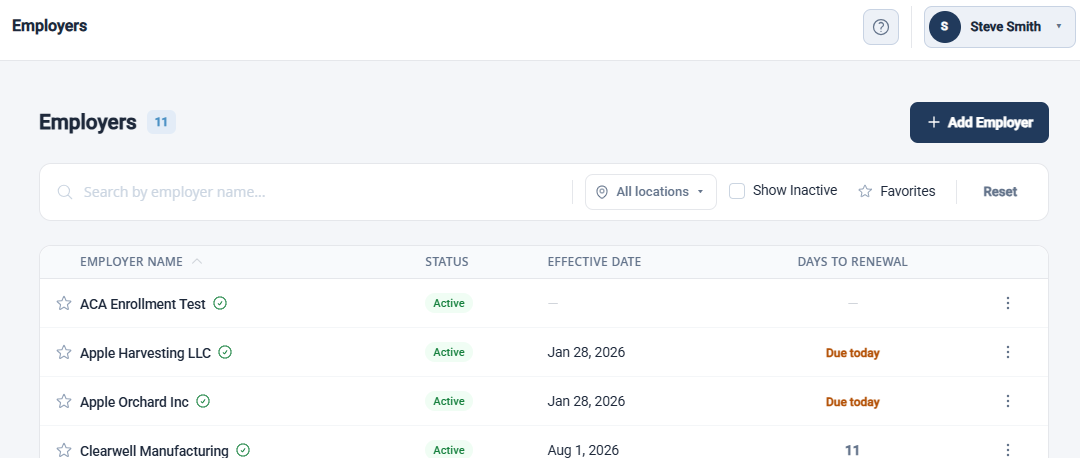1080x458 pixels.
Task: Click the Add Employer button
Action: (979, 123)
